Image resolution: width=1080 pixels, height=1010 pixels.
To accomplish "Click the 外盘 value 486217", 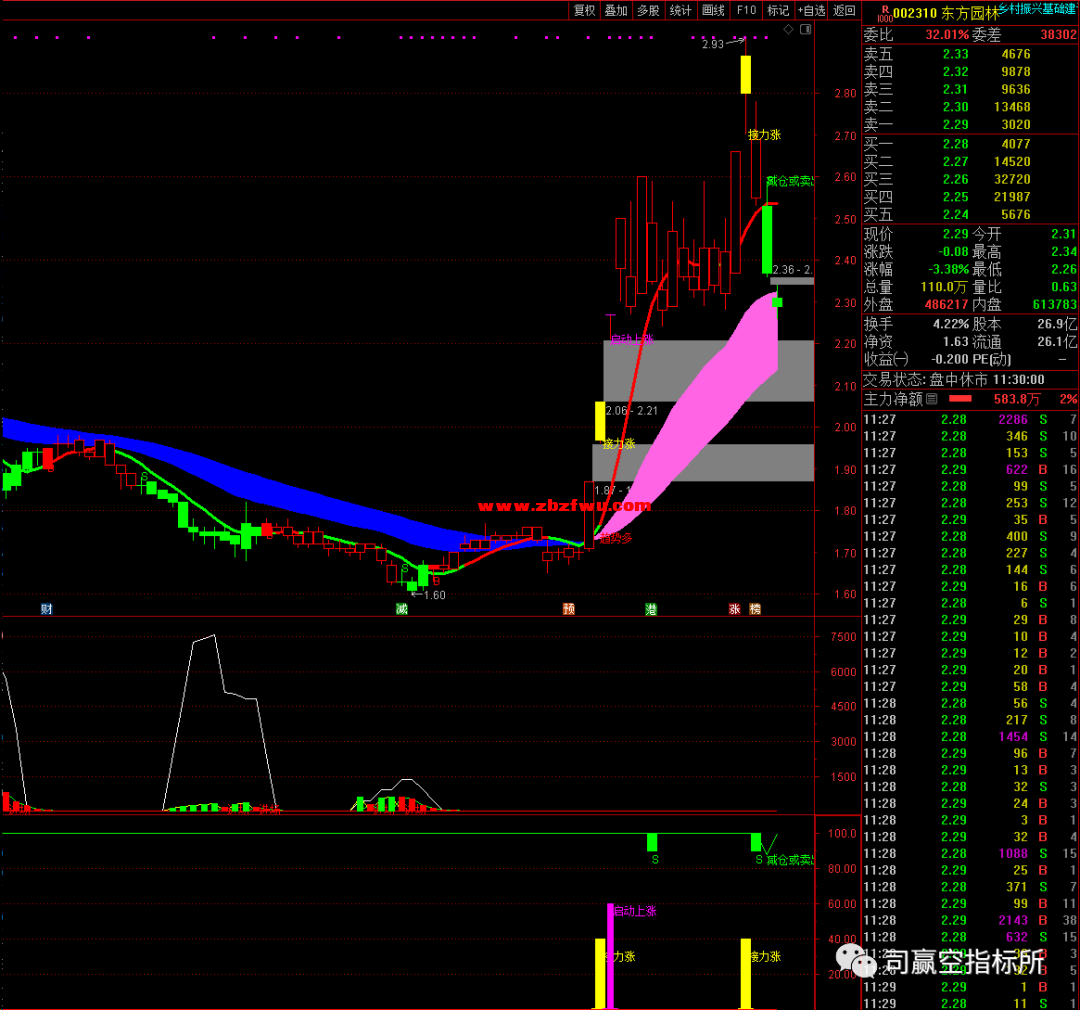I will [946, 305].
